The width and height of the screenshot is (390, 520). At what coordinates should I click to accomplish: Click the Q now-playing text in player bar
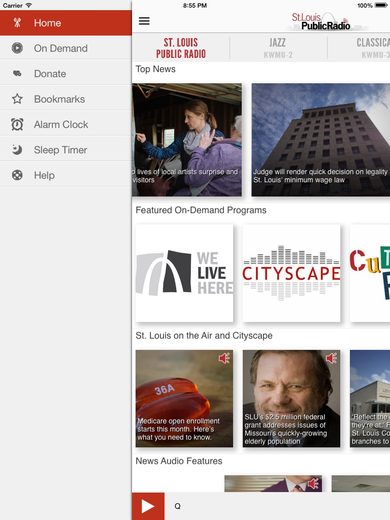[177, 506]
